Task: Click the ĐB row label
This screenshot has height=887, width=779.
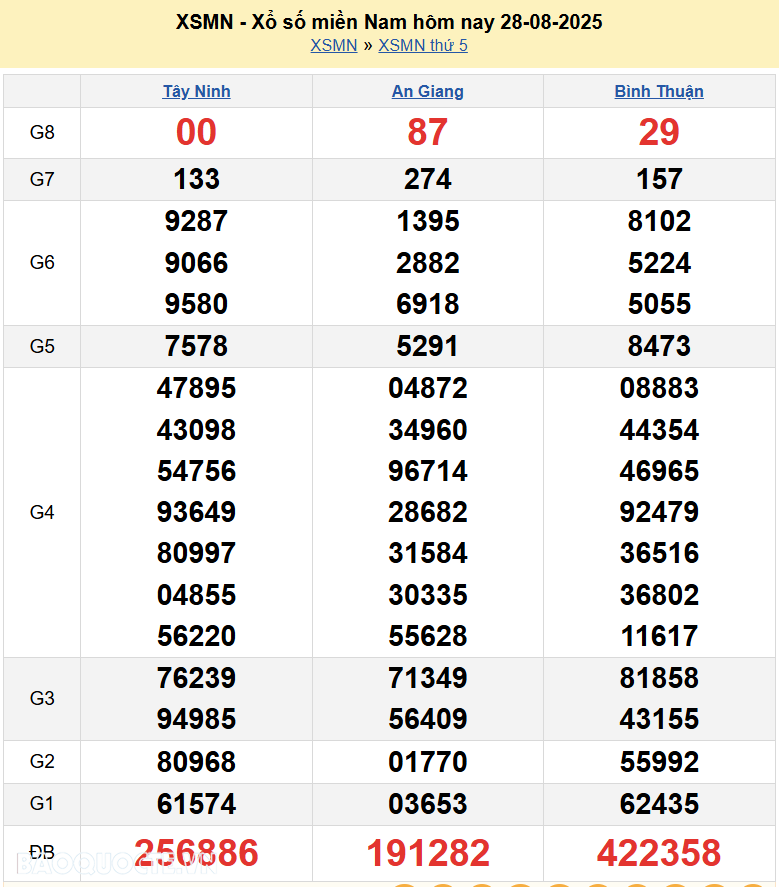Action: click(x=42, y=853)
